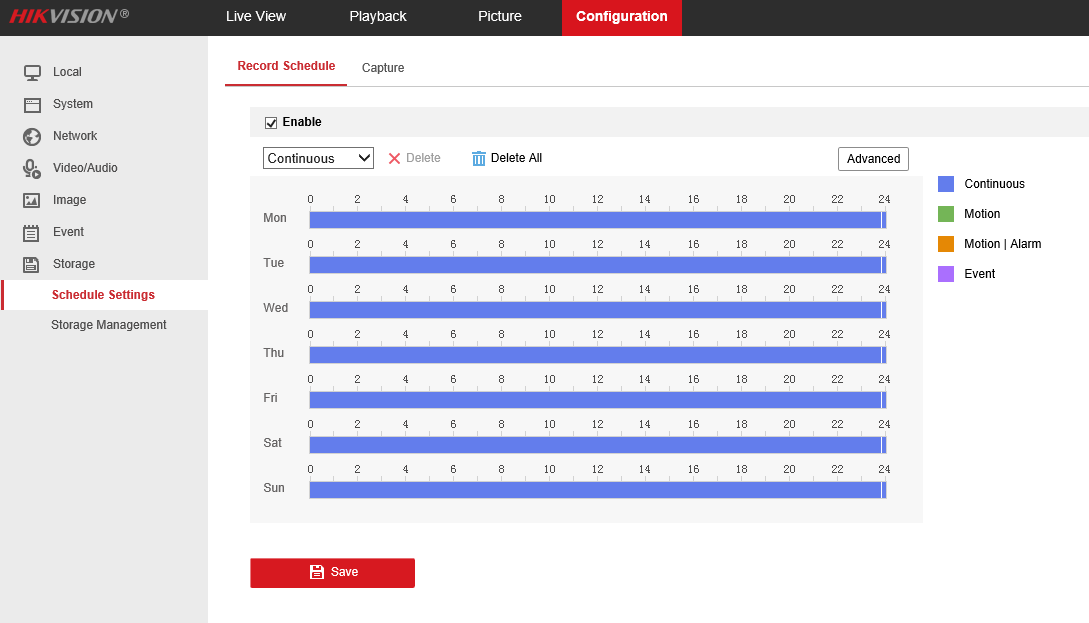Click the Local monitor icon in sidebar
The height and width of the screenshot is (623, 1089).
tap(32, 72)
